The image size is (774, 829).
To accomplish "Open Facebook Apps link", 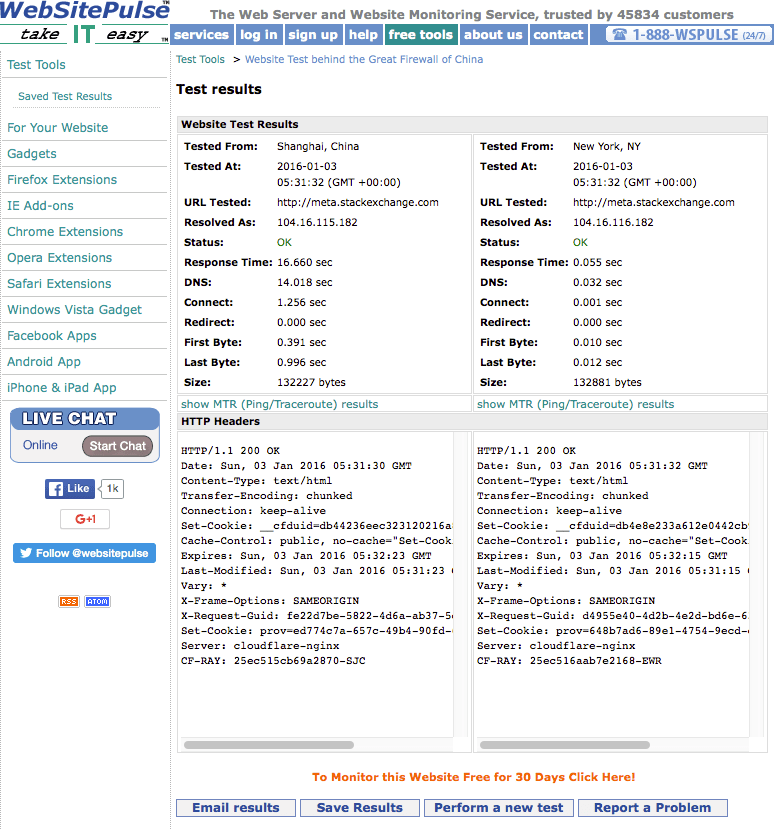I will (52, 336).
